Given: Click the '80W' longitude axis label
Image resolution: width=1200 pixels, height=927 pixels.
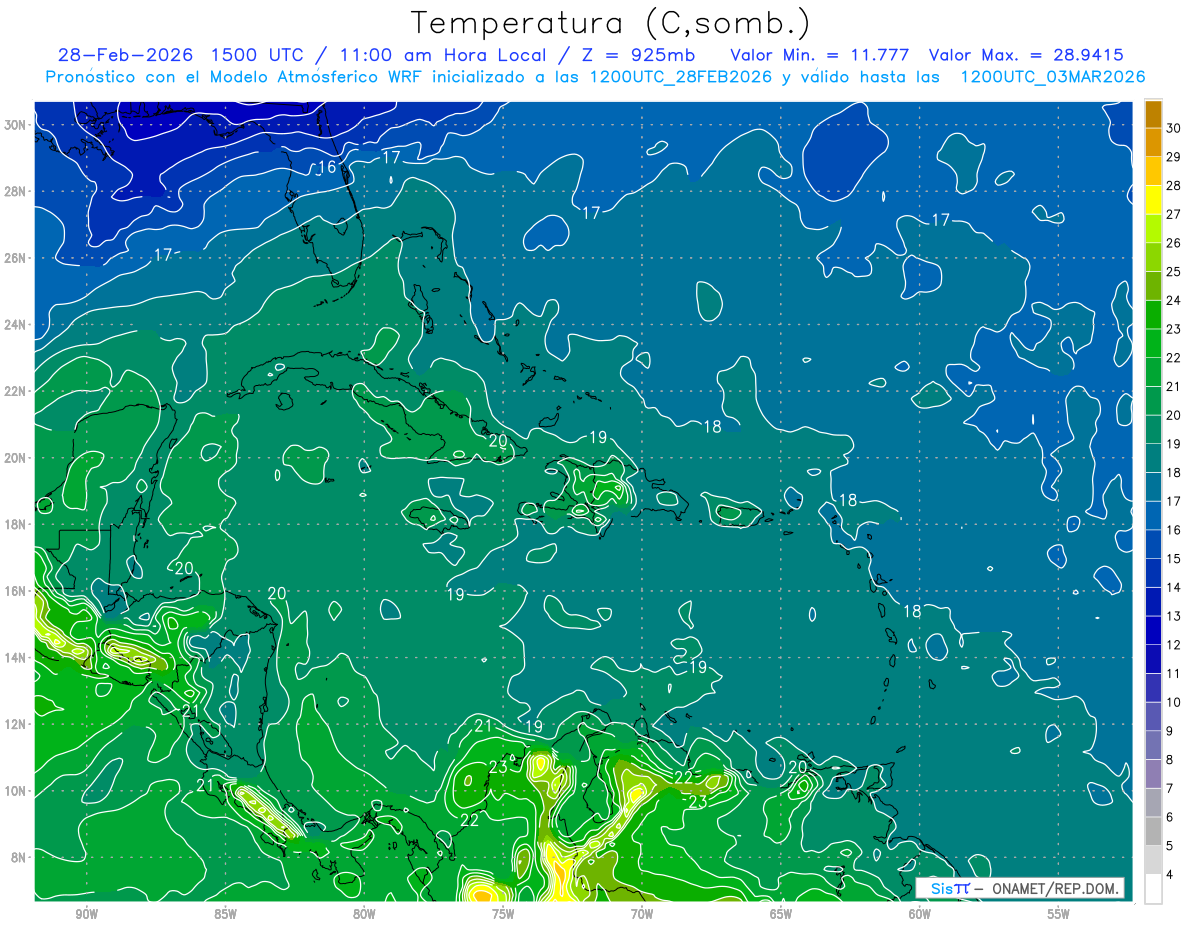Looking at the screenshot, I should pos(364,914).
